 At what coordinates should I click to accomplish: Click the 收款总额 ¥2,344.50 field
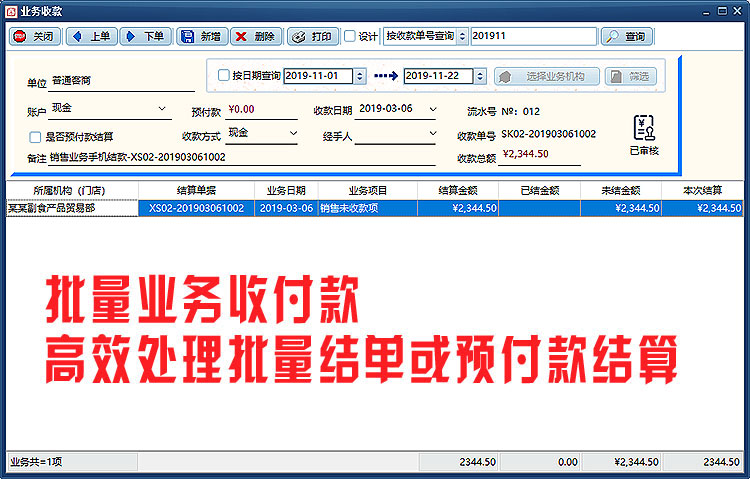tap(540, 155)
